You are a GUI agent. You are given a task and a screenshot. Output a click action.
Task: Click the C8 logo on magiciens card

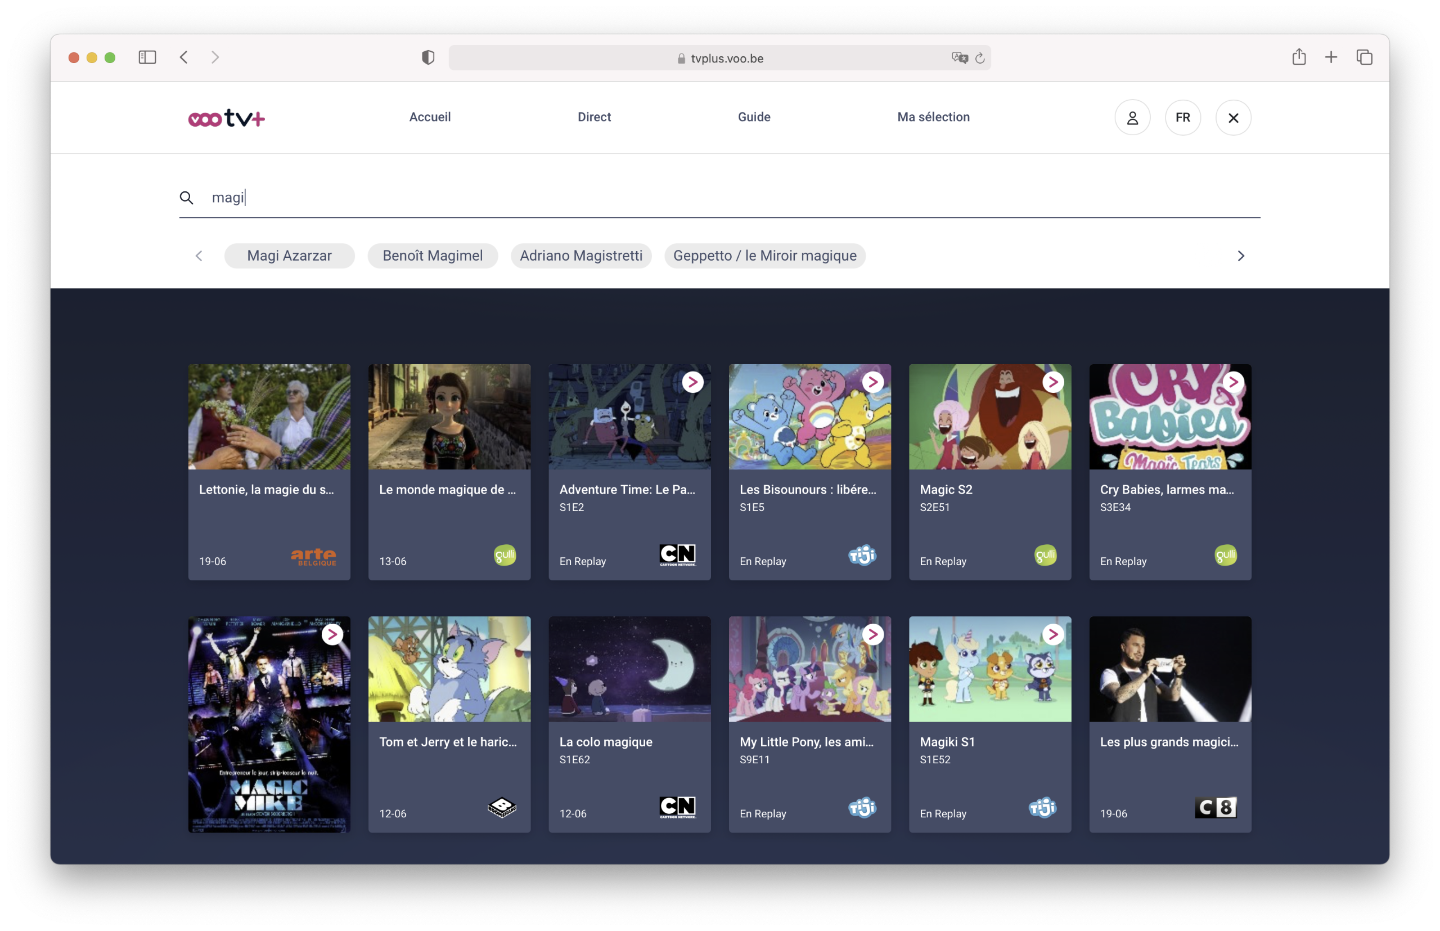tap(1215, 807)
